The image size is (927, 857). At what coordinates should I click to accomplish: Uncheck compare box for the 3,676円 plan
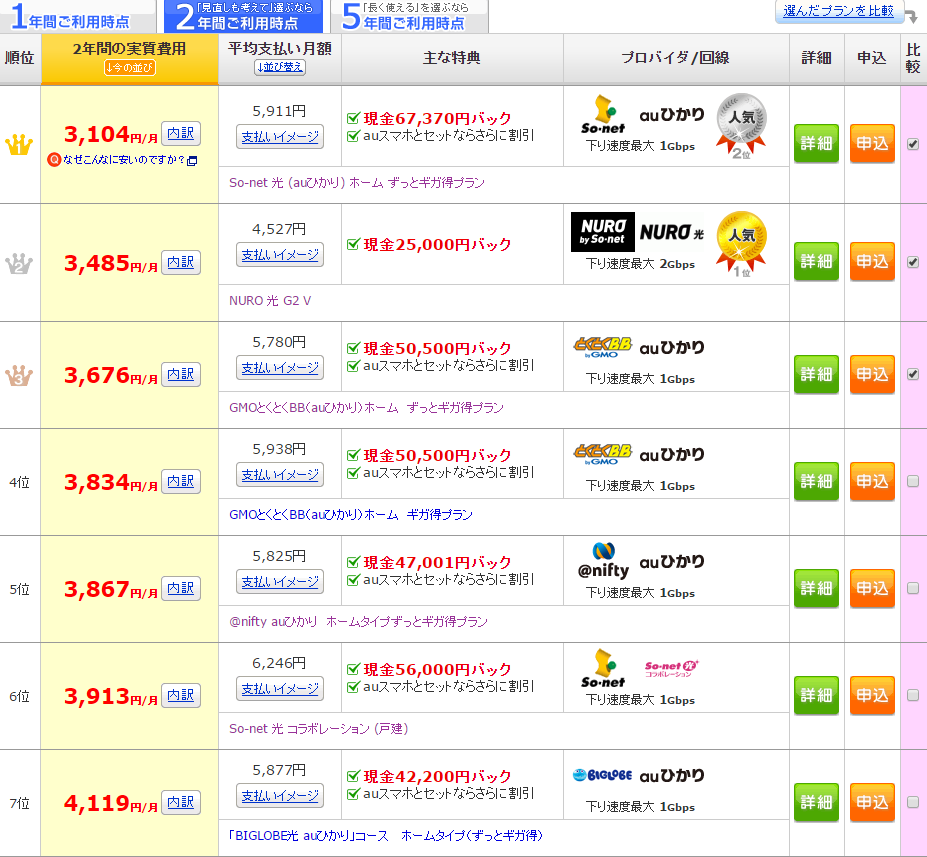pyautogui.click(x=913, y=374)
